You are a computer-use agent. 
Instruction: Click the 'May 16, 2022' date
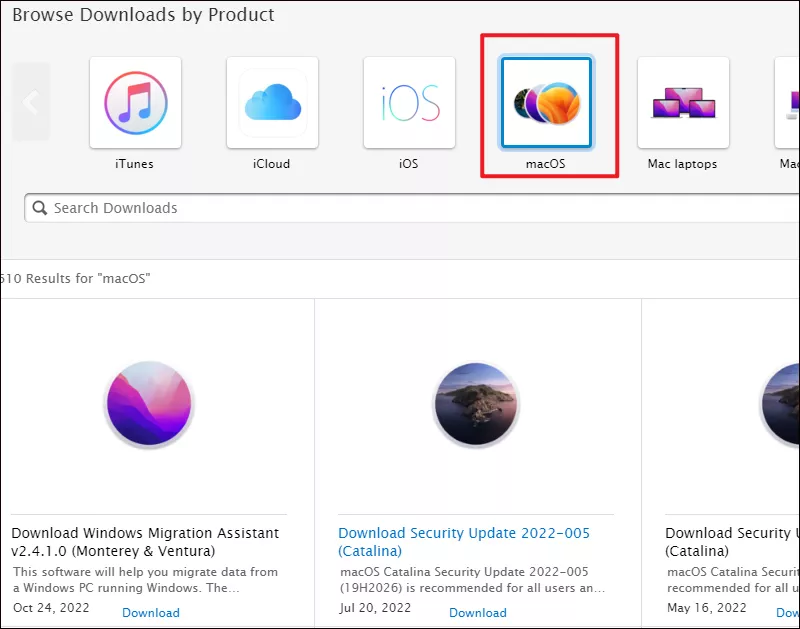(x=707, y=608)
